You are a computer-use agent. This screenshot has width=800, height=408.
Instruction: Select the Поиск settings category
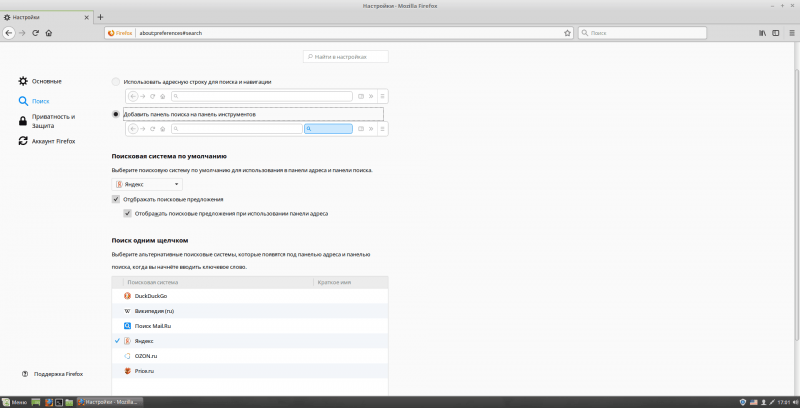(x=34, y=101)
